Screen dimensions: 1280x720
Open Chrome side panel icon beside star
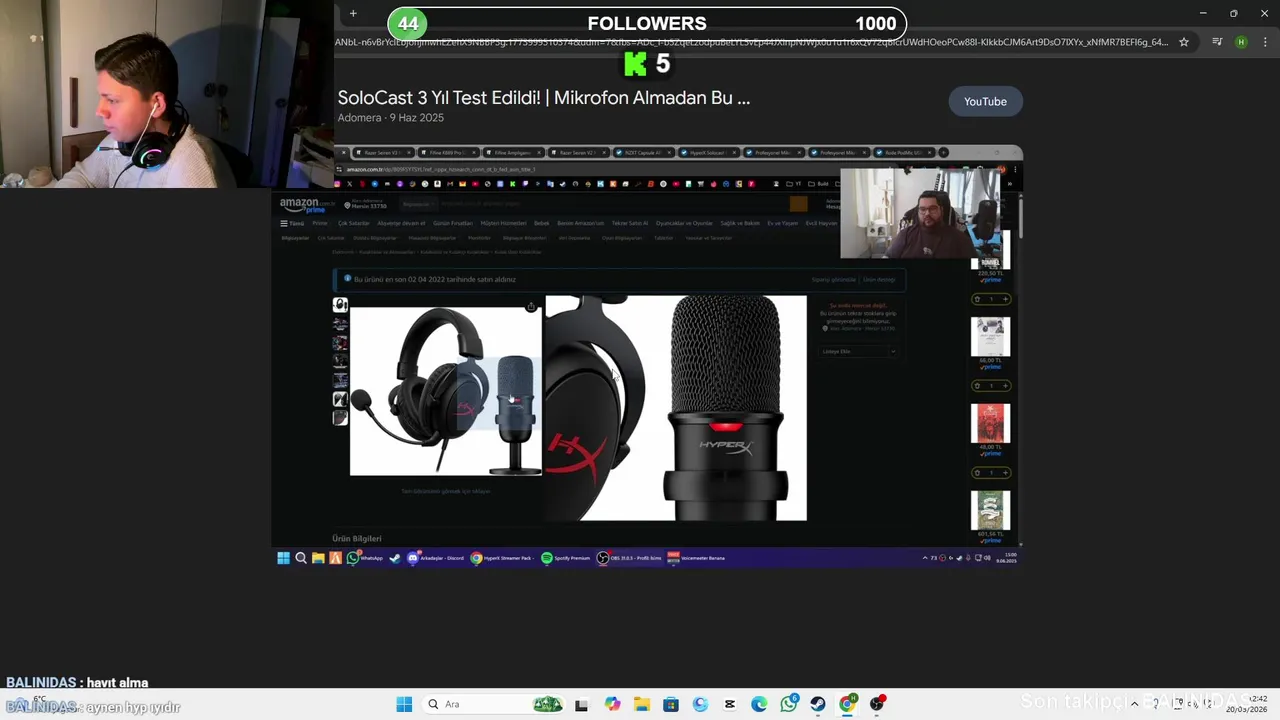pyautogui.click(x=1217, y=42)
